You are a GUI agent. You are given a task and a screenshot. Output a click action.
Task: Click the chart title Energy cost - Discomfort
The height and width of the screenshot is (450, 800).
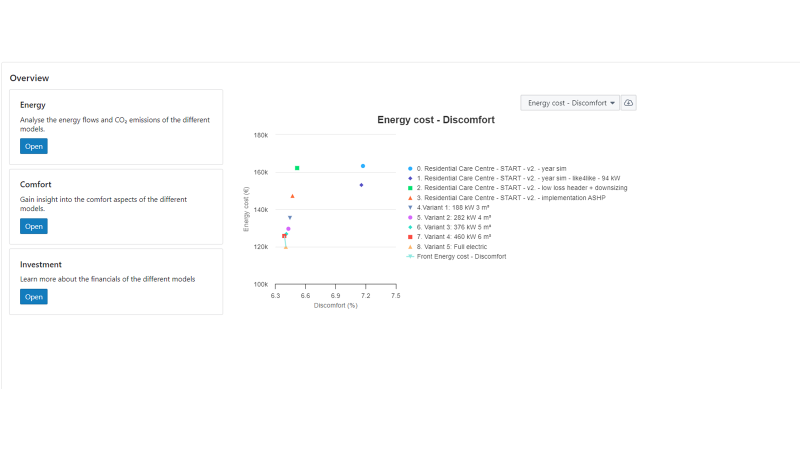(x=435, y=120)
